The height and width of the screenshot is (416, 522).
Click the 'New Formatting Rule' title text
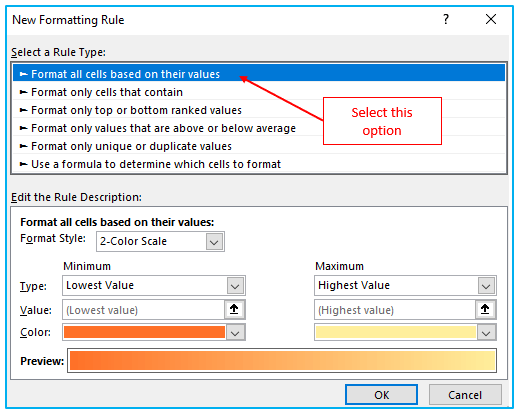(x=68, y=20)
